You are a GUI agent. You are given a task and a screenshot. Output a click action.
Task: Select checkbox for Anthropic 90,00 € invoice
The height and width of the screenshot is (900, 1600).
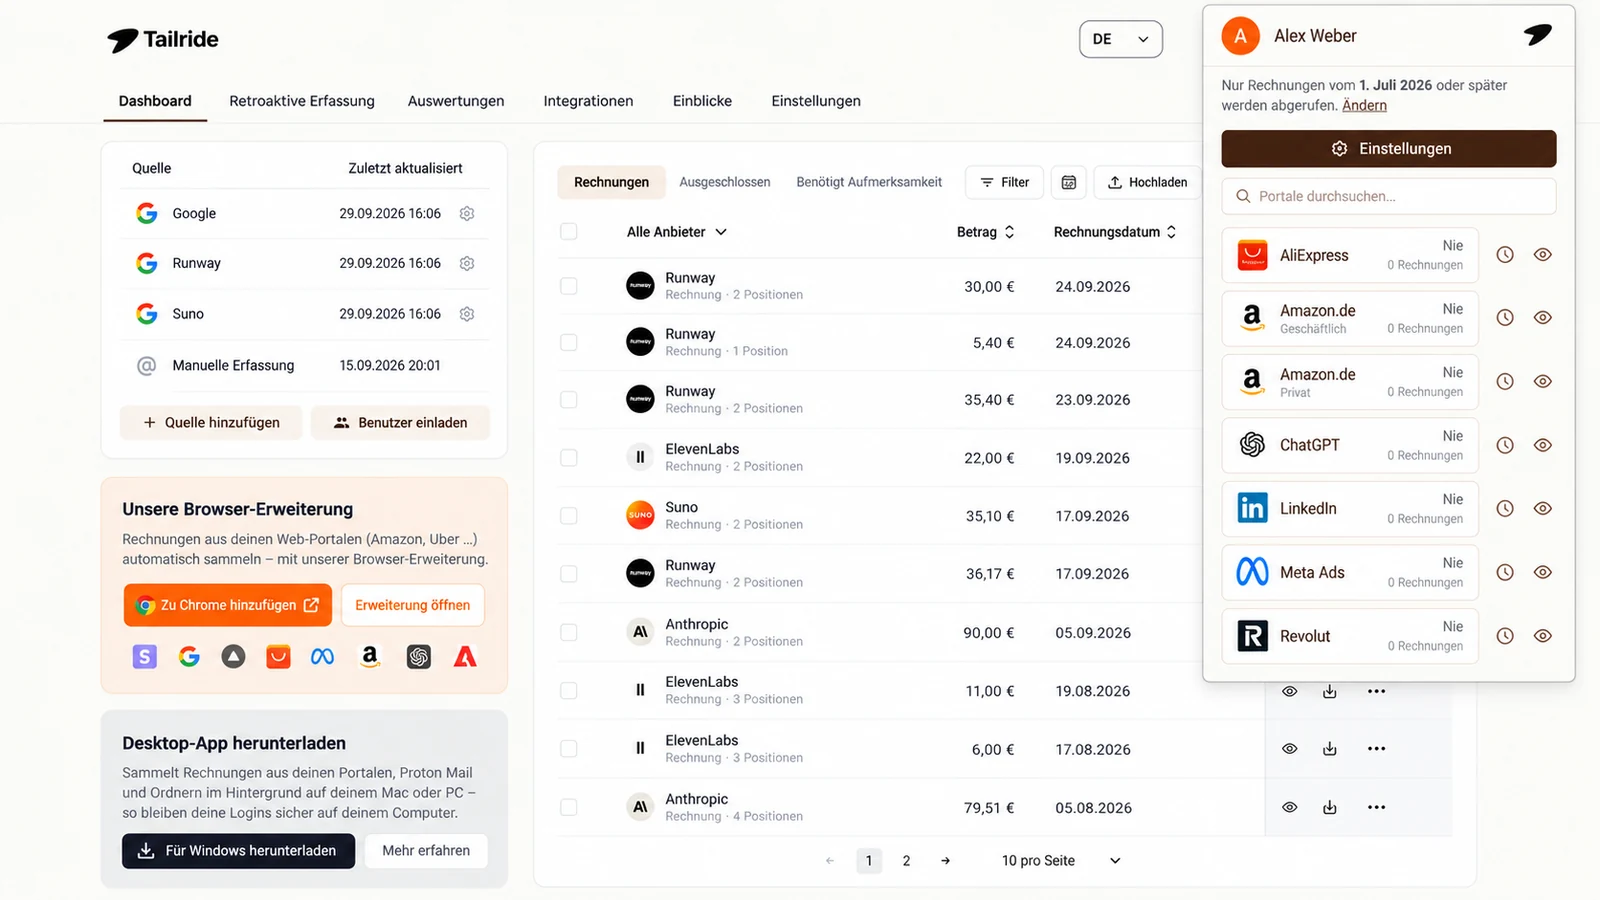pos(569,633)
